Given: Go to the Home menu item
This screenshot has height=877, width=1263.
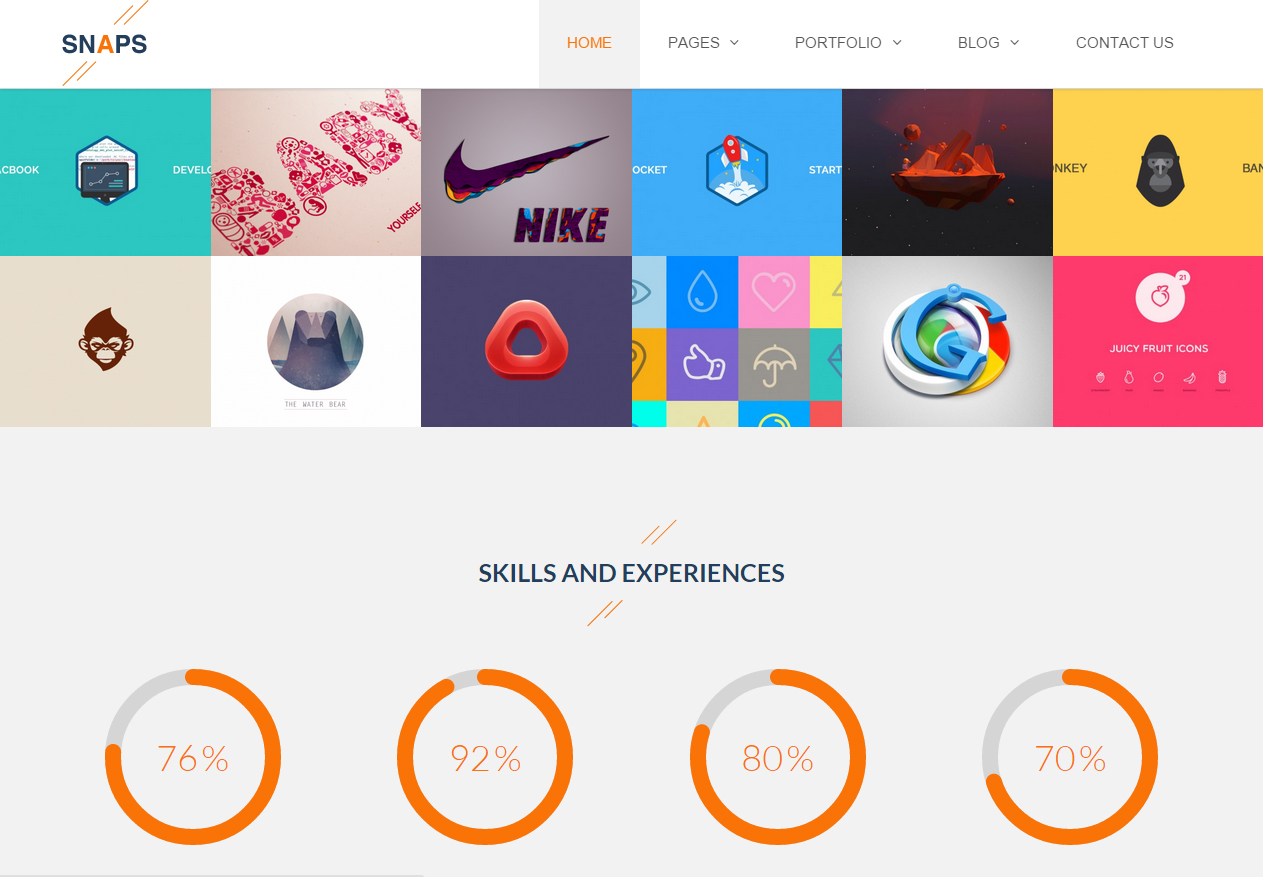Looking at the screenshot, I should click(x=589, y=43).
